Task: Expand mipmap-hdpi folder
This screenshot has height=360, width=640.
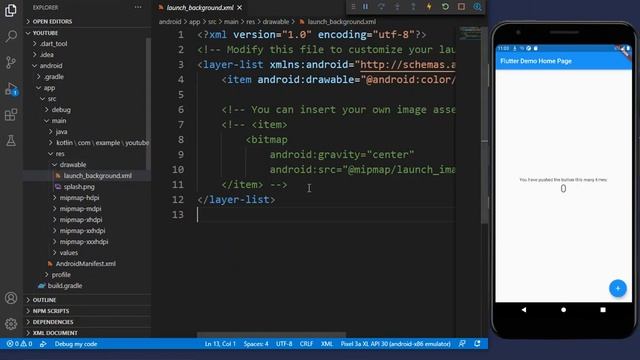Action: [x=86, y=198]
